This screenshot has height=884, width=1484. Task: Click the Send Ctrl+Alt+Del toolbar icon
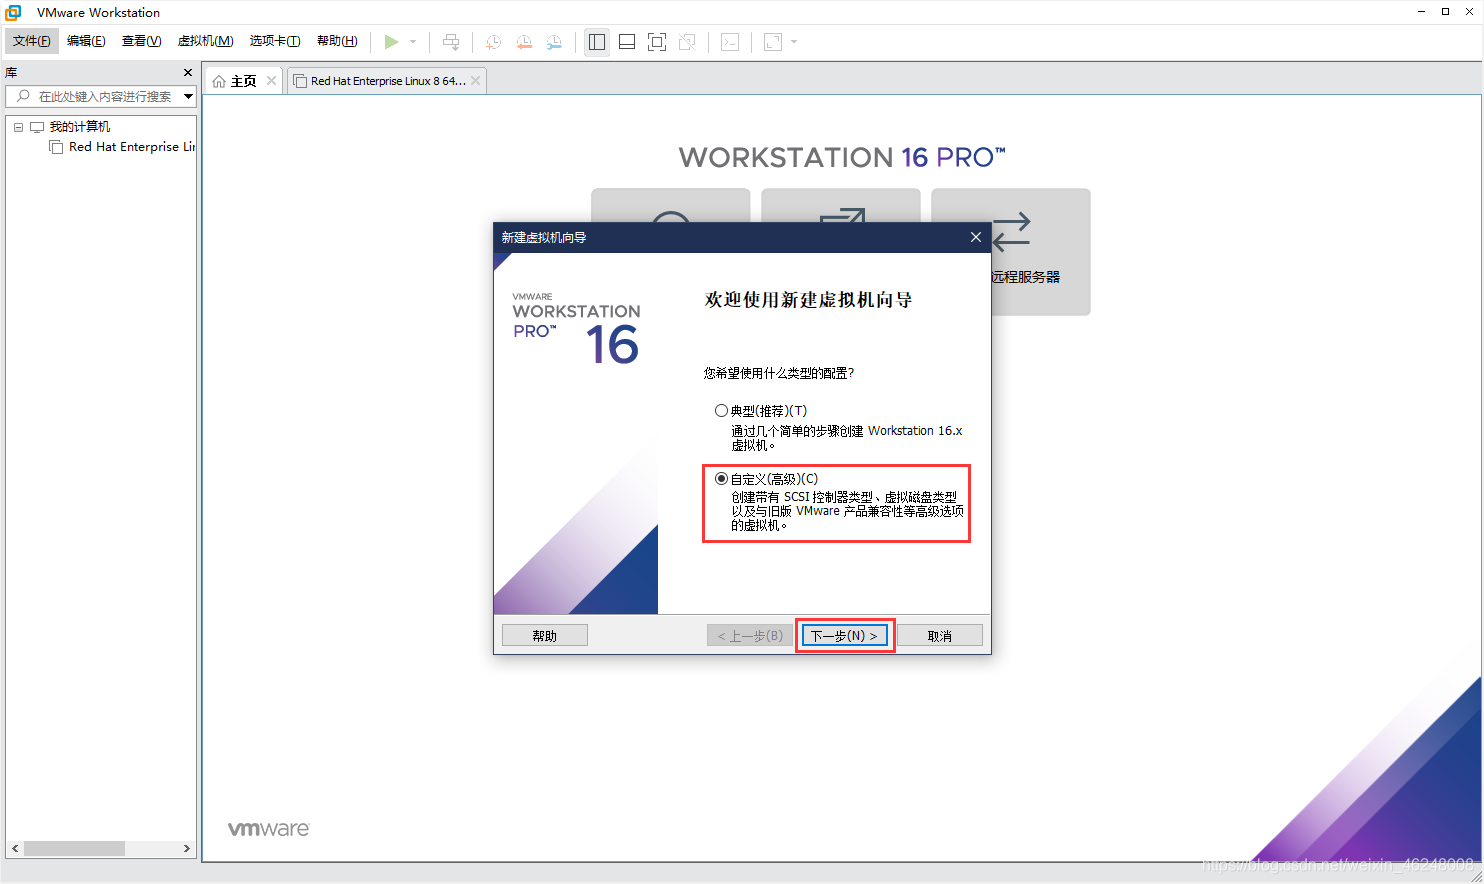(x=451, y=42)
